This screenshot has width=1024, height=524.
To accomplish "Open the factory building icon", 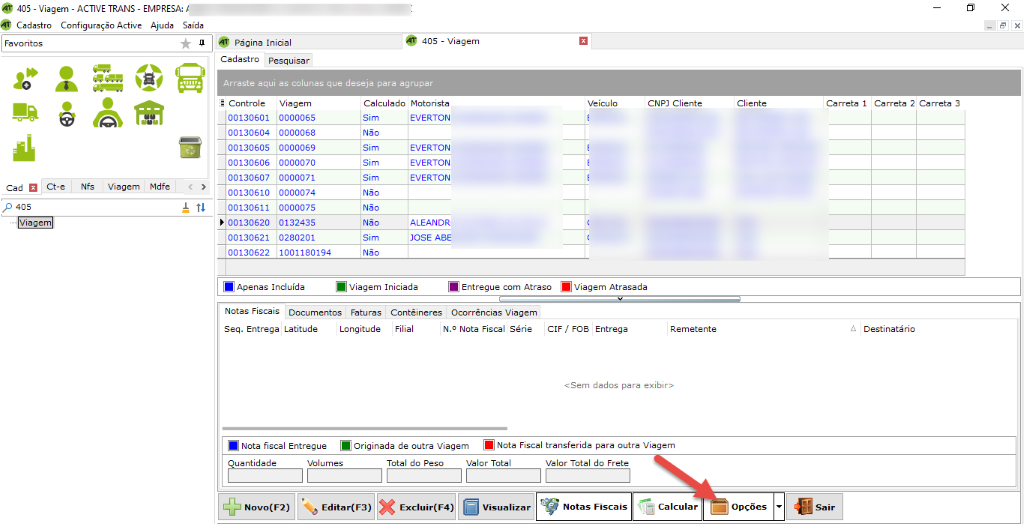I will click(x=25, y=148).
